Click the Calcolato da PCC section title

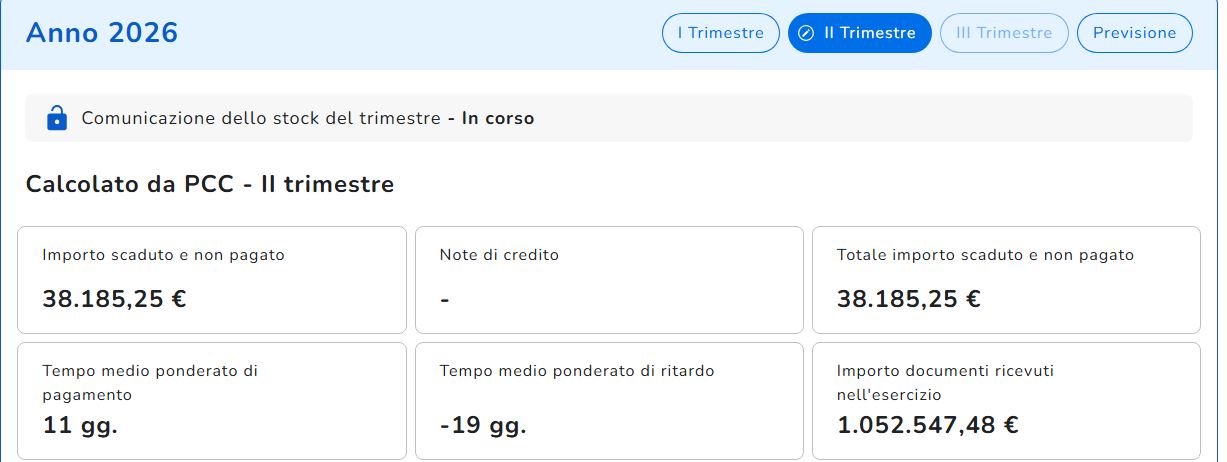[210, 184]
